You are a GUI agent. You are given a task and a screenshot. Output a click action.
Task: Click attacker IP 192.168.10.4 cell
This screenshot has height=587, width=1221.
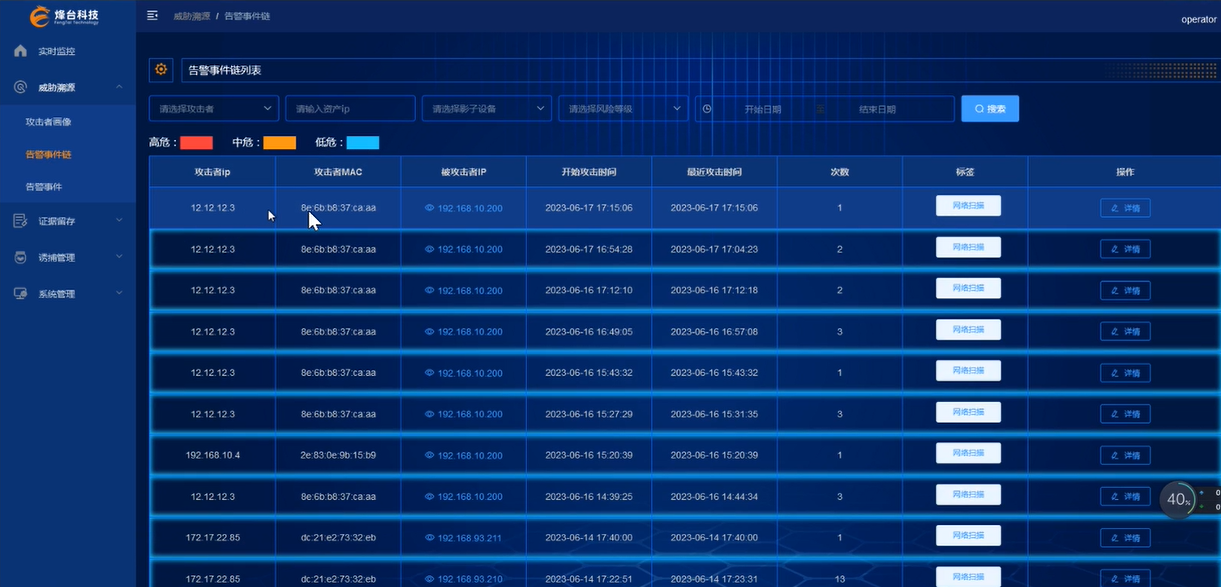click(212, 455)
